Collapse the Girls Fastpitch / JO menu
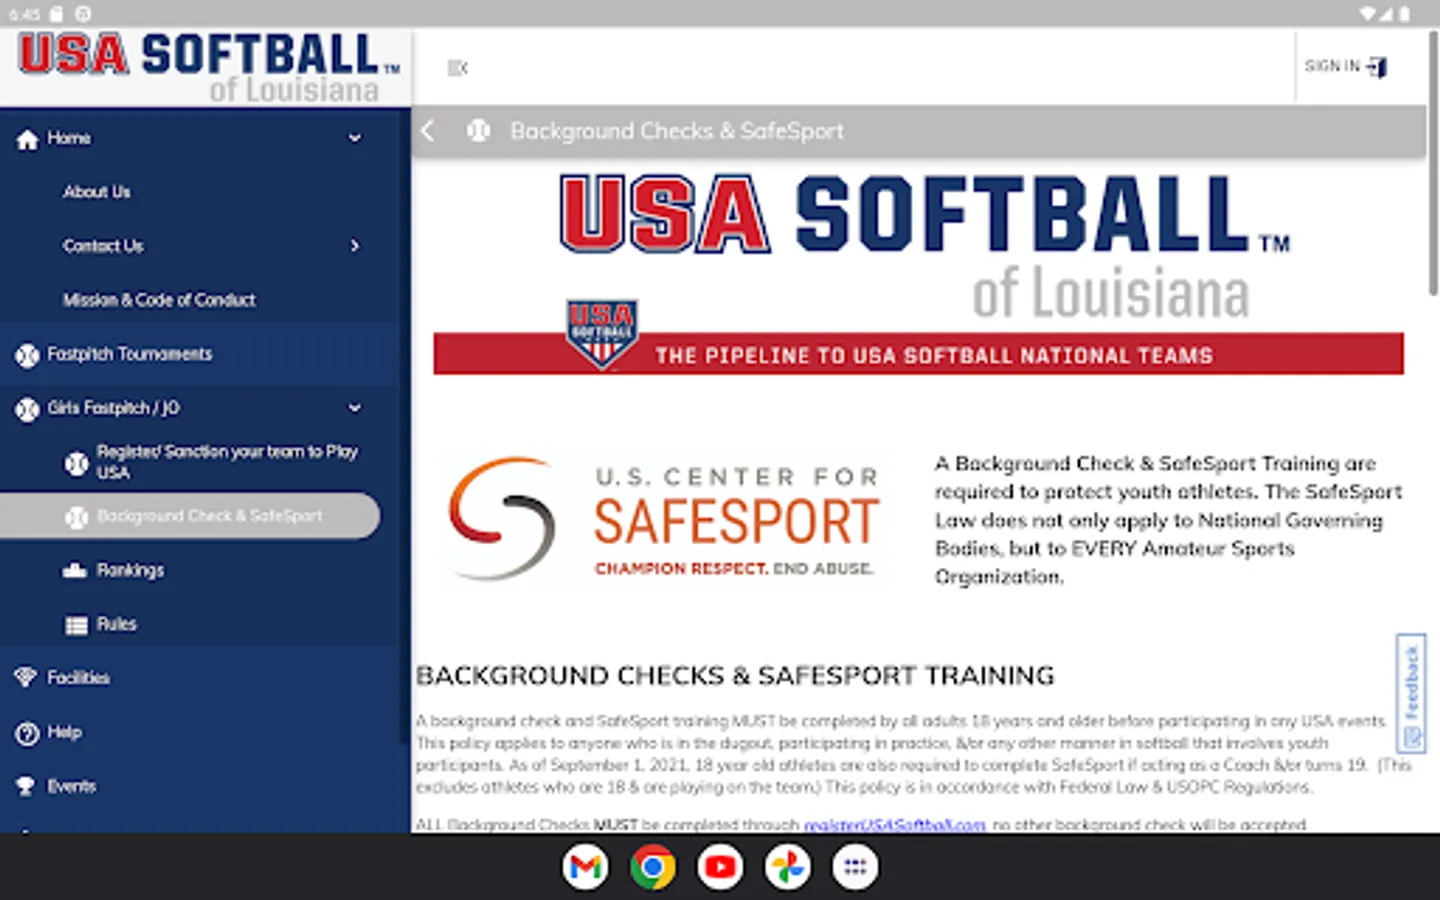 click(355, 408)
